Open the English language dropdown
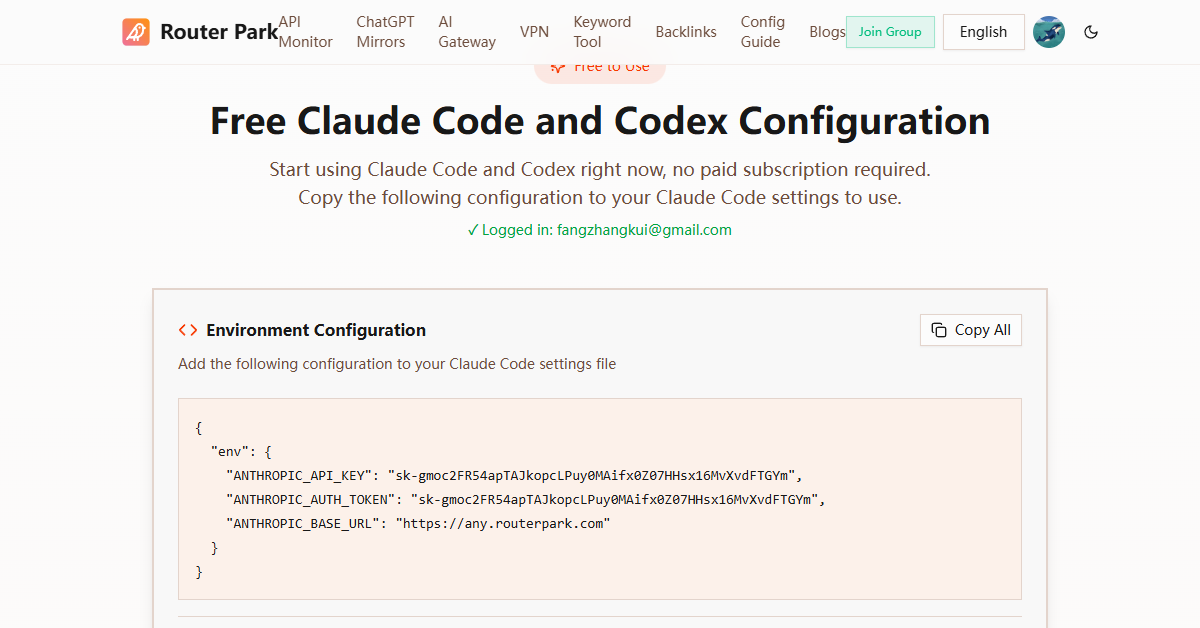1200x628 pixels. click(983, 32)
